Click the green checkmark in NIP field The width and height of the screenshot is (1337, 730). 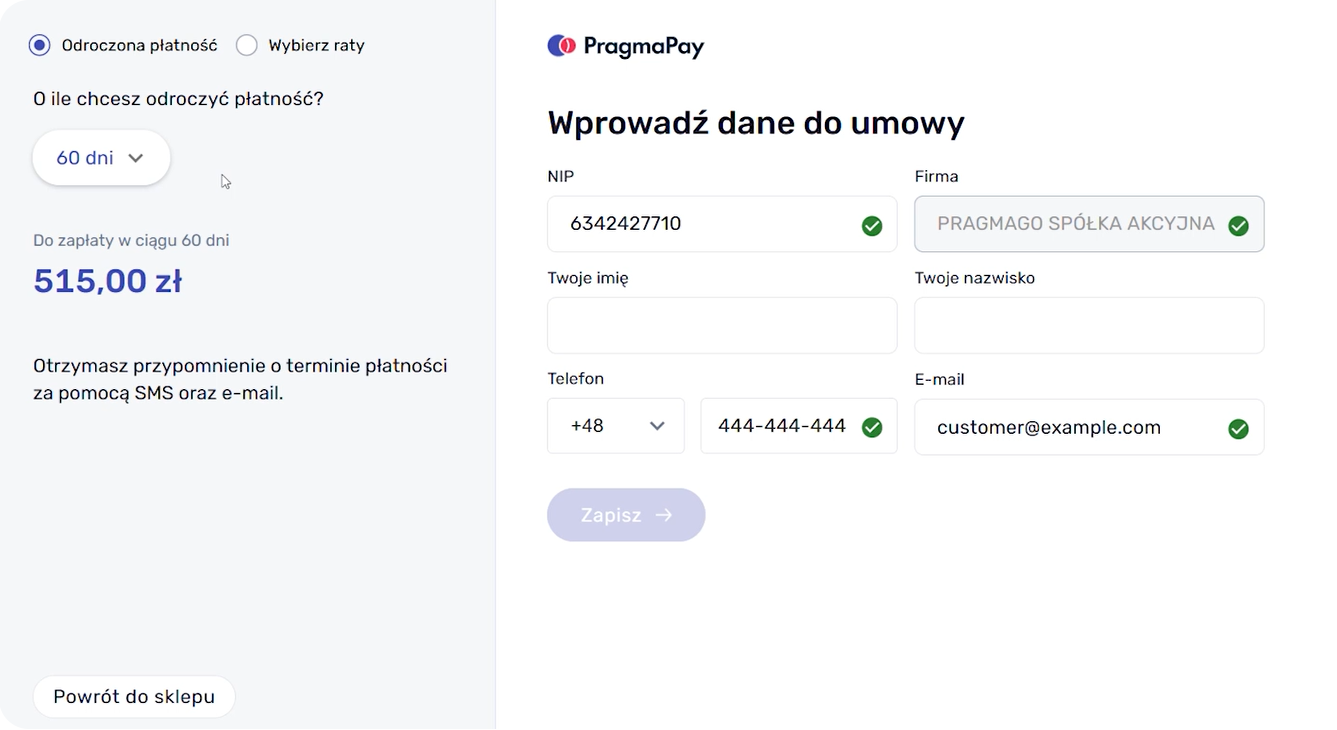click(872, 226)
